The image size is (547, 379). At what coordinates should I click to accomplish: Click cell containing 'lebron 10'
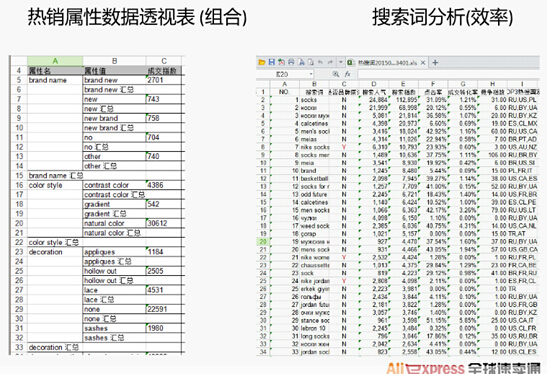[x=314, y=328]
